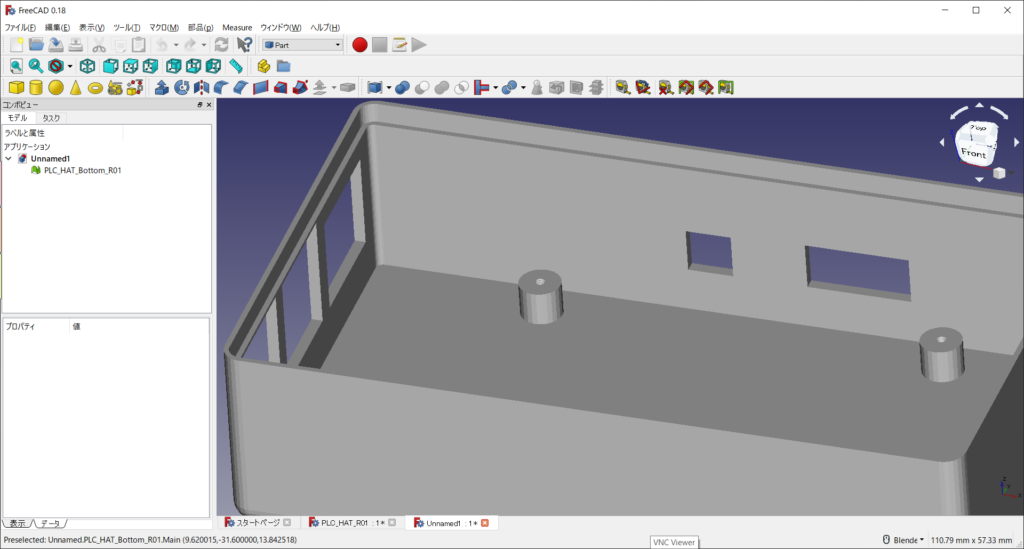Click the Fit All view icon

tap(16, 66)
